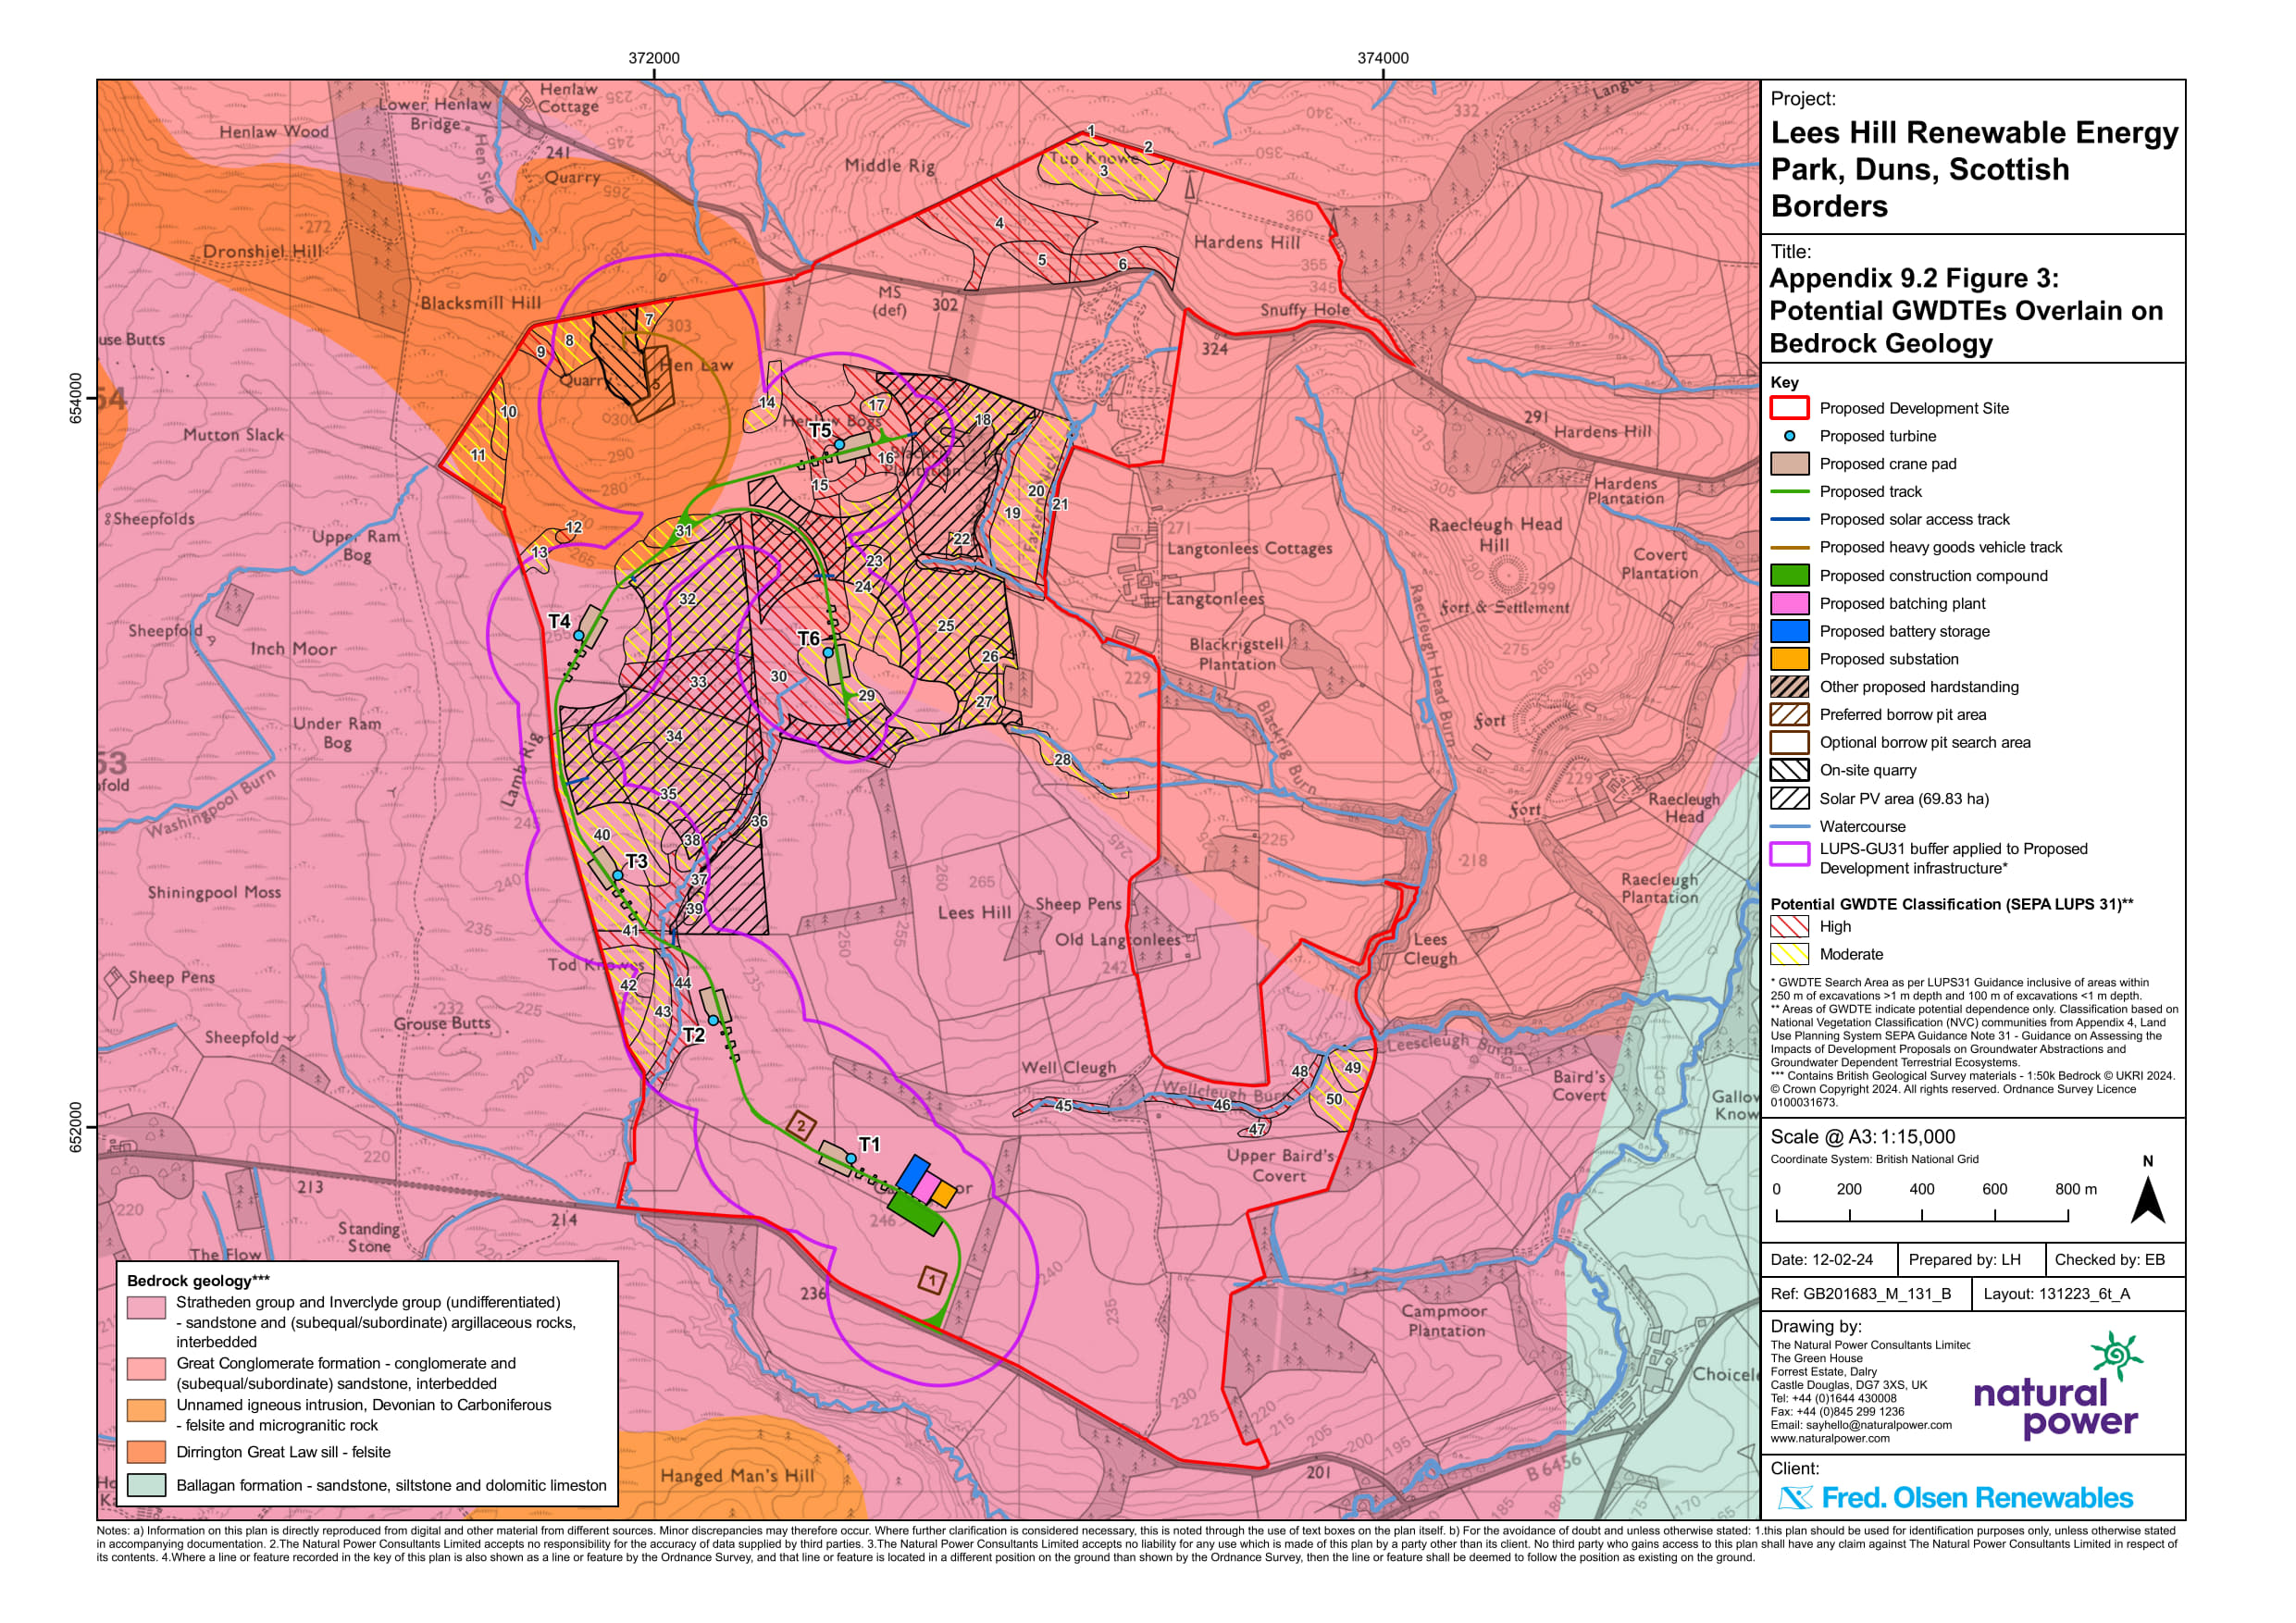This screenshot has width=2296, height=1623.
Task: Click the Ballagan formation geology swatch
Action: point(146,1485)
